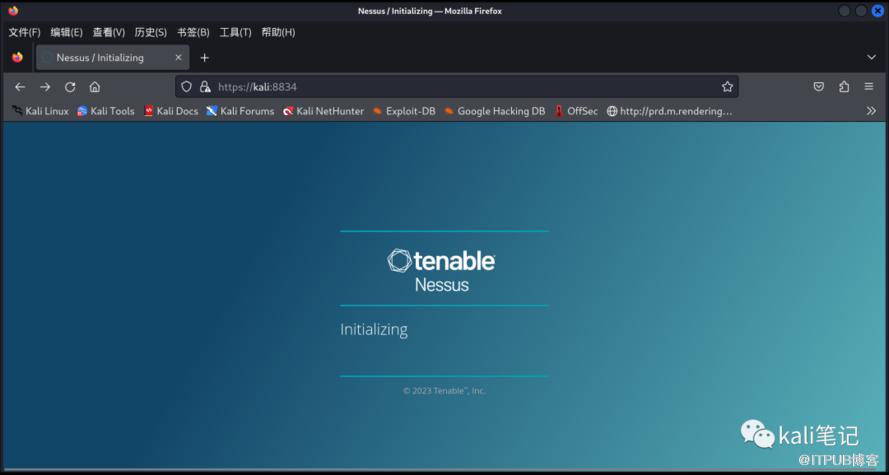Go to the Firefox home page
The width and height of the screenshot is (889, 475).
pos(95,87)
